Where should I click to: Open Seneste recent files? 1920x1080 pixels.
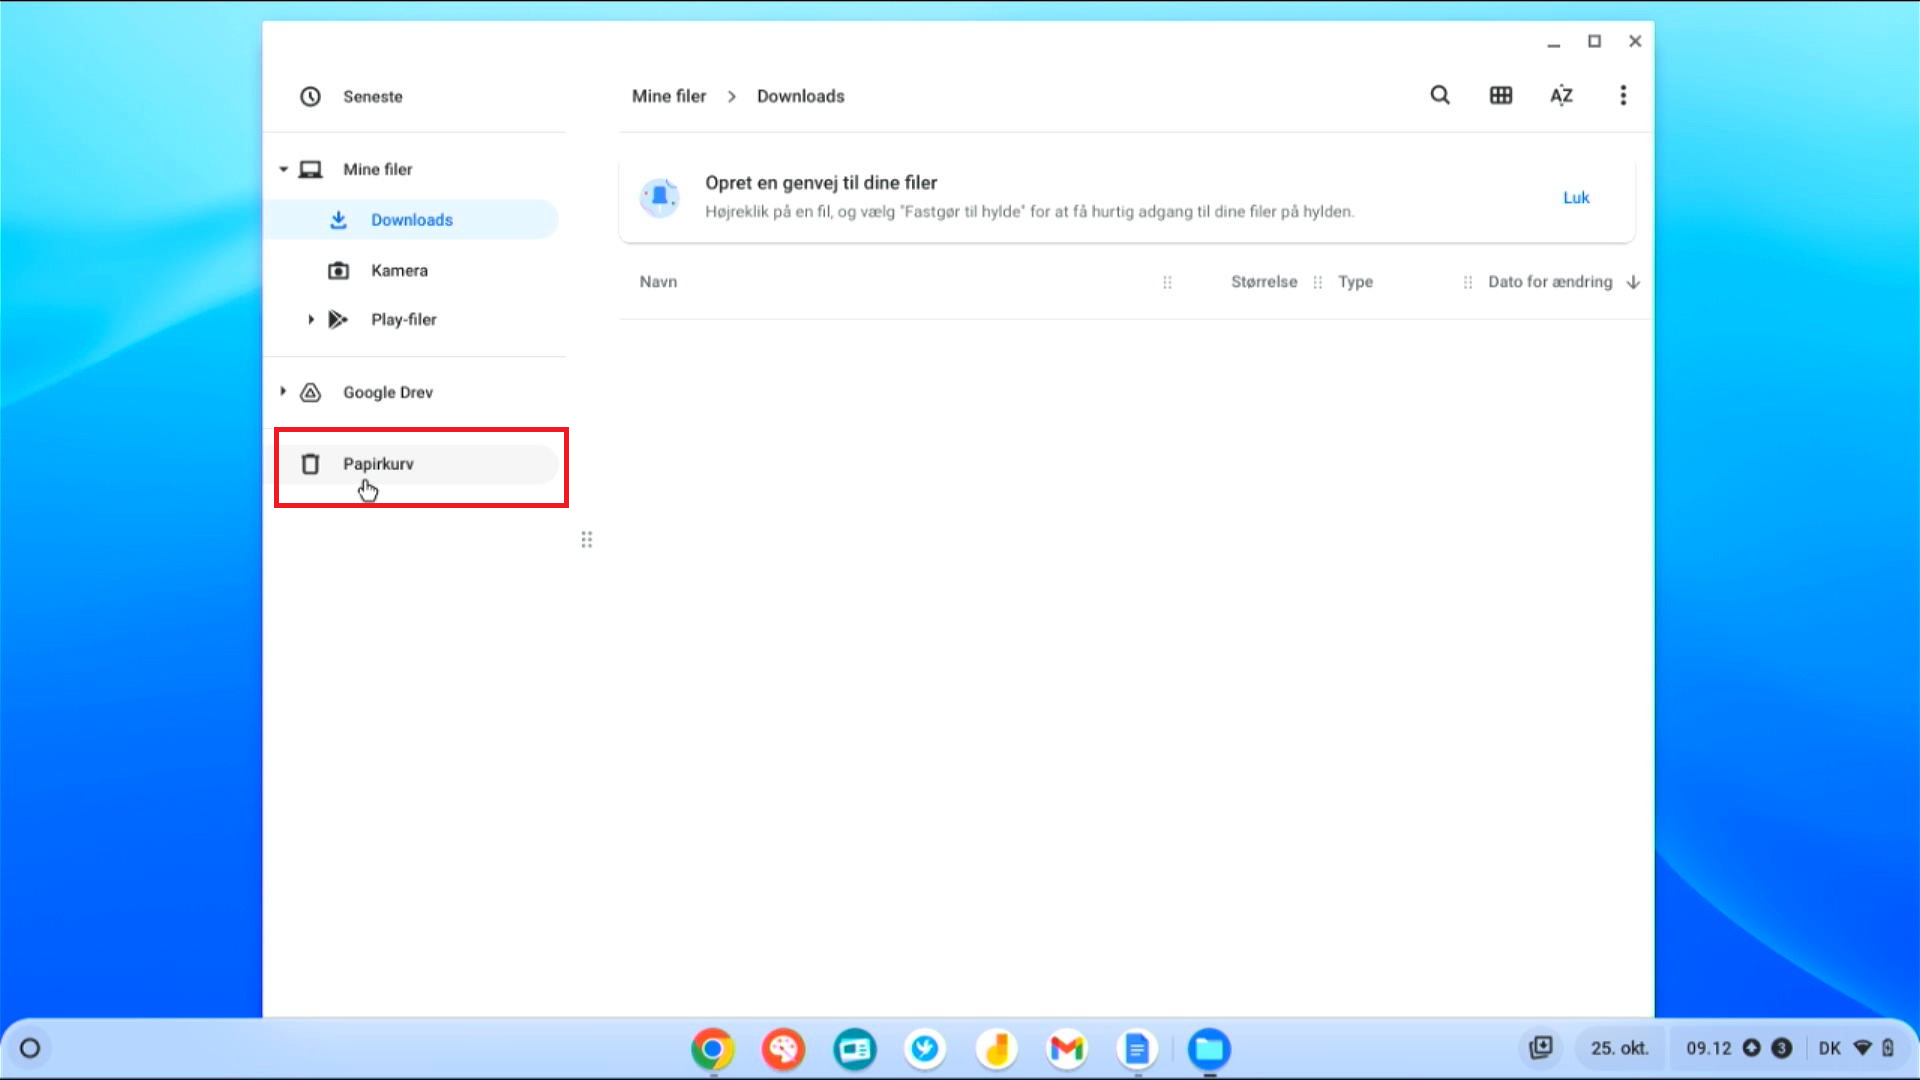(372, 96)
